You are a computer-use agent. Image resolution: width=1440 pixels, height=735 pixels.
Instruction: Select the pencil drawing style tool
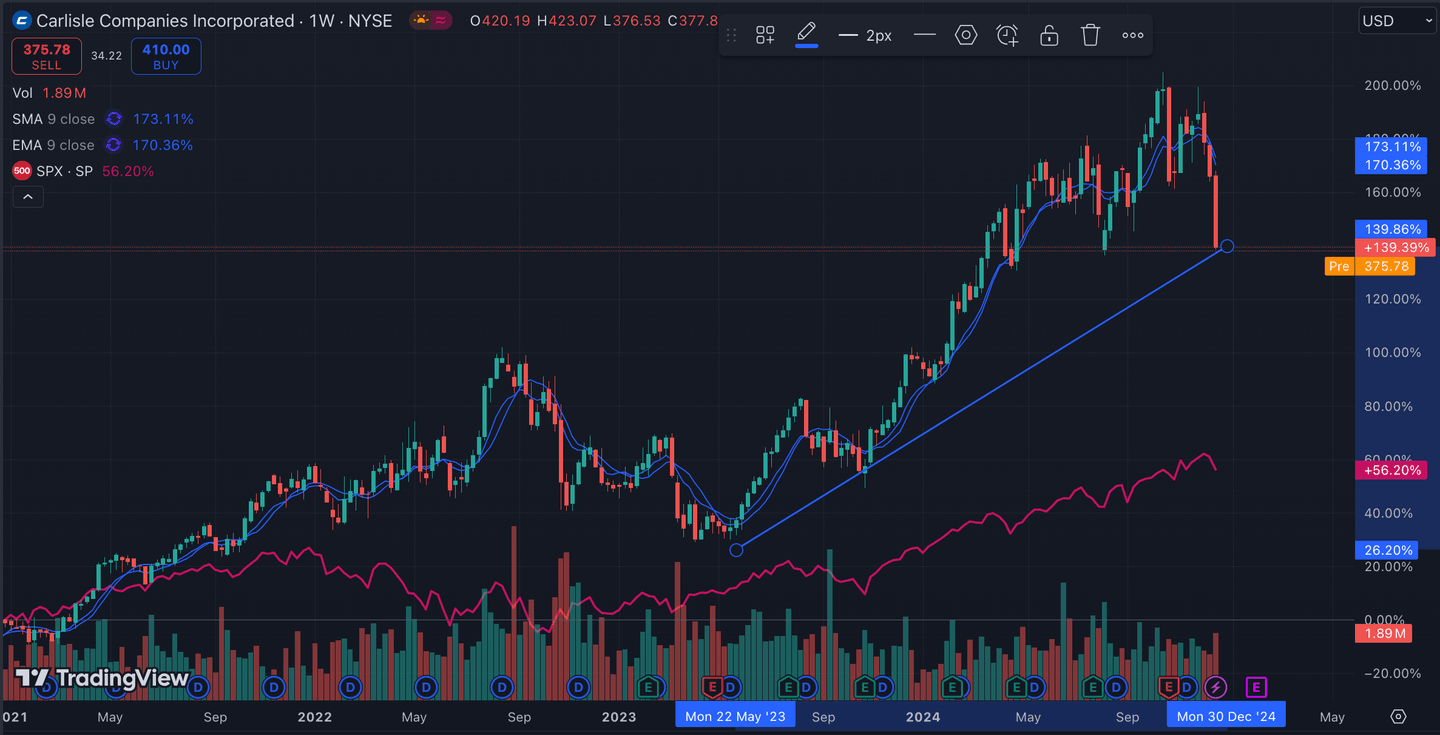coord(807,34)
